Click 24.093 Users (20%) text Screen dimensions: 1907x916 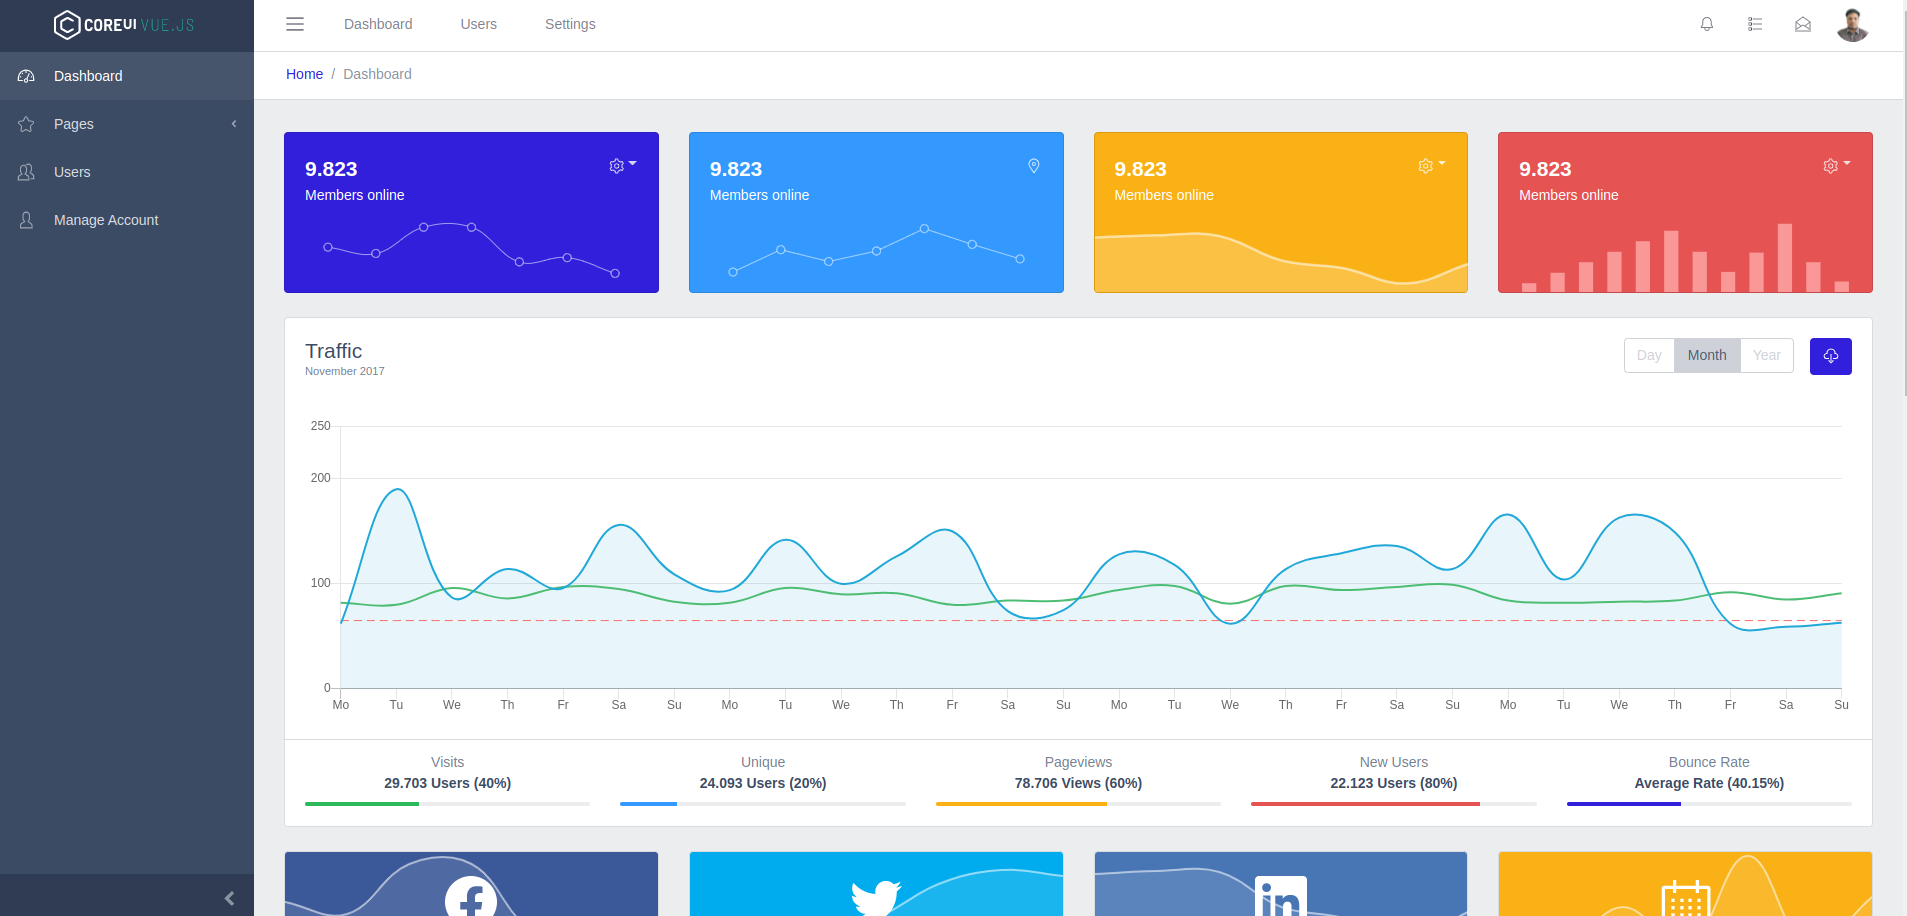click(x=763, y=783)
